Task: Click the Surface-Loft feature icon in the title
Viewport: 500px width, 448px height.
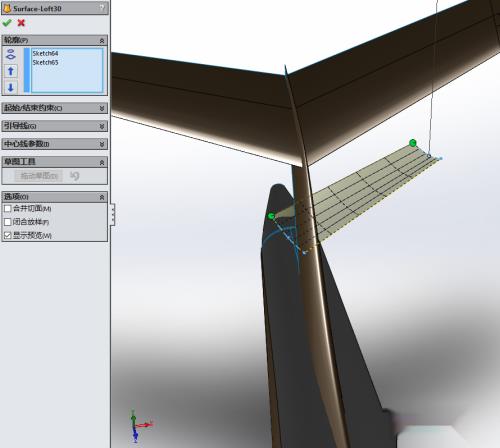Action: pos(7,8)
